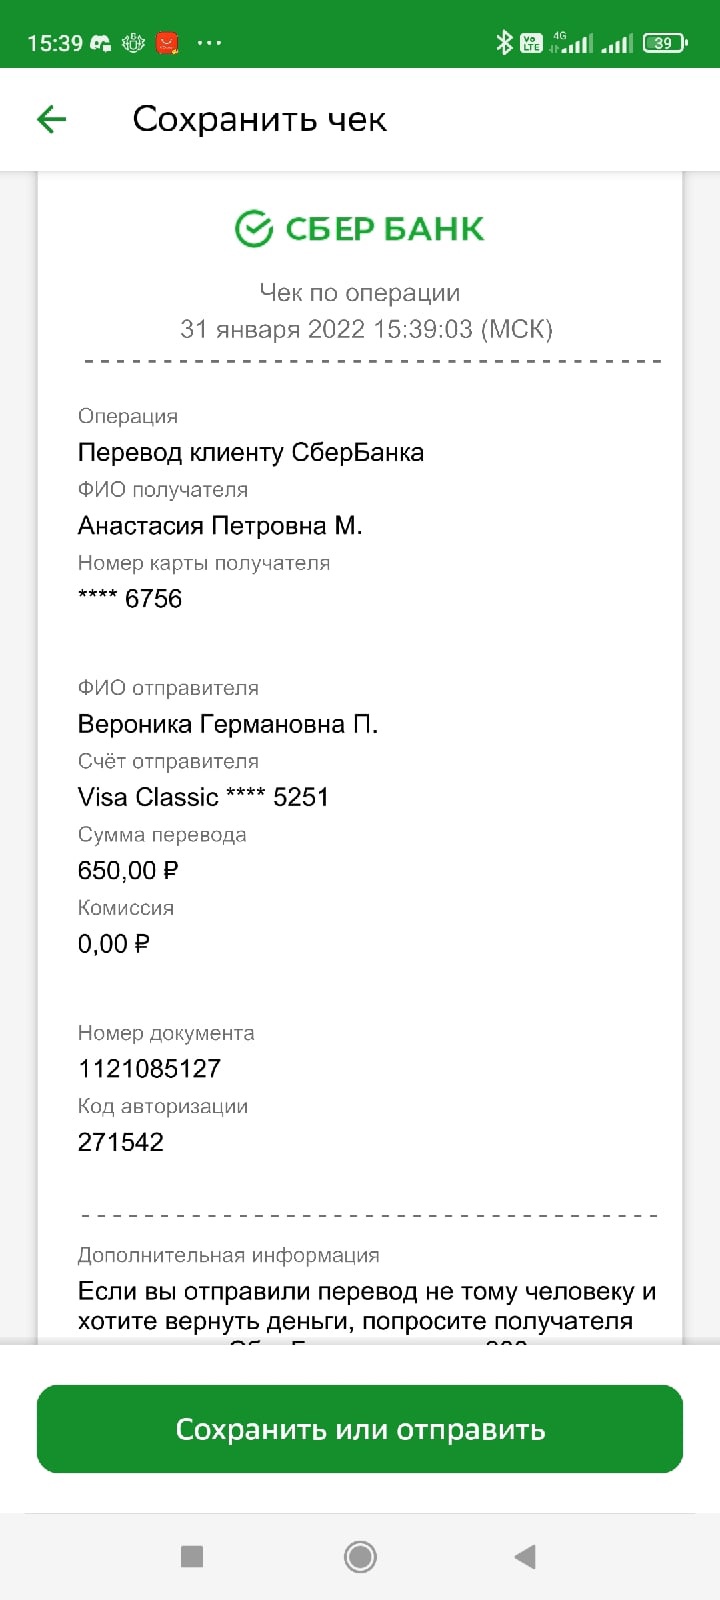Tap the Android Recents square button
This screenshot has width=720, height=1600.
click(x=192, y=1556)
